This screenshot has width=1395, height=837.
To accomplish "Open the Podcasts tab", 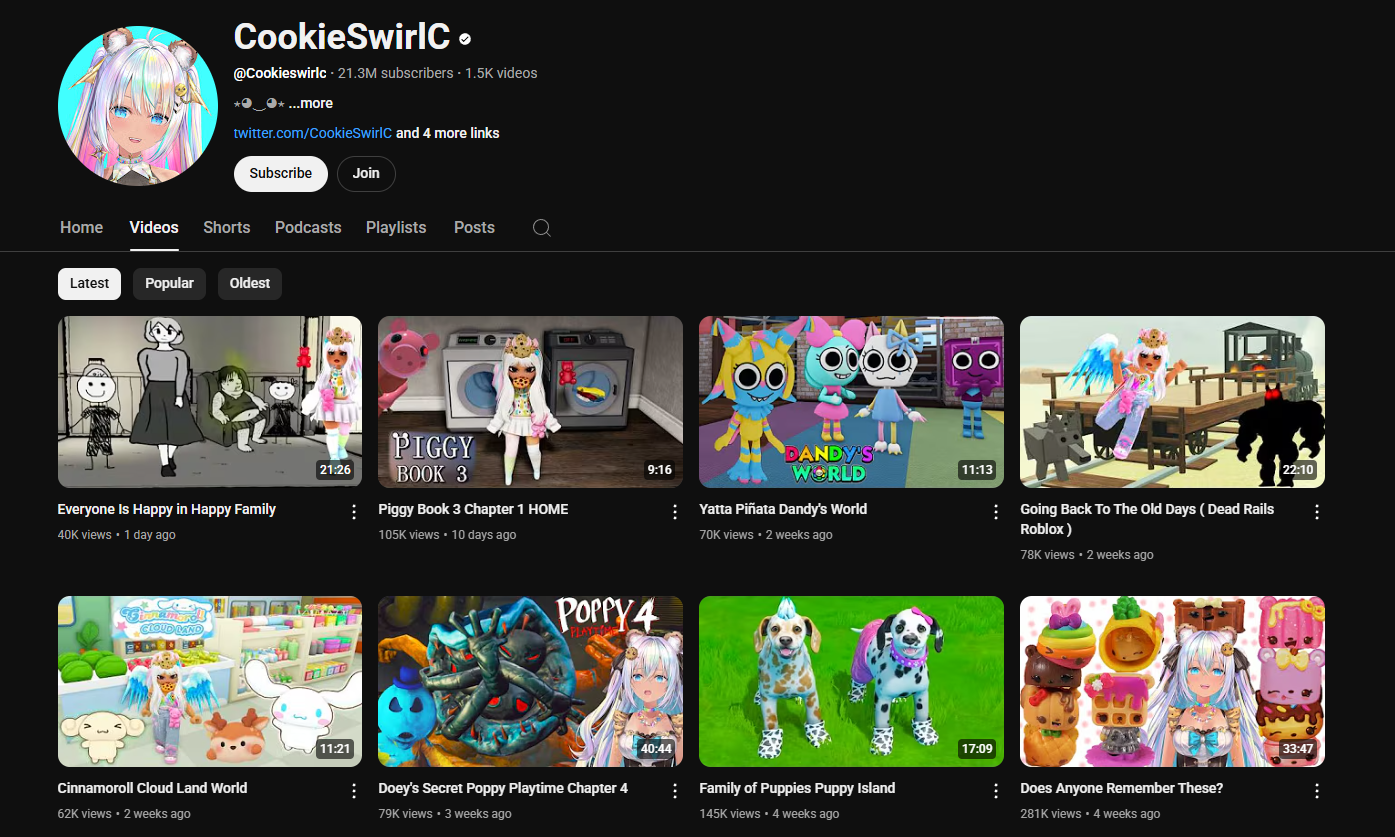I will (x=308, y=228).
